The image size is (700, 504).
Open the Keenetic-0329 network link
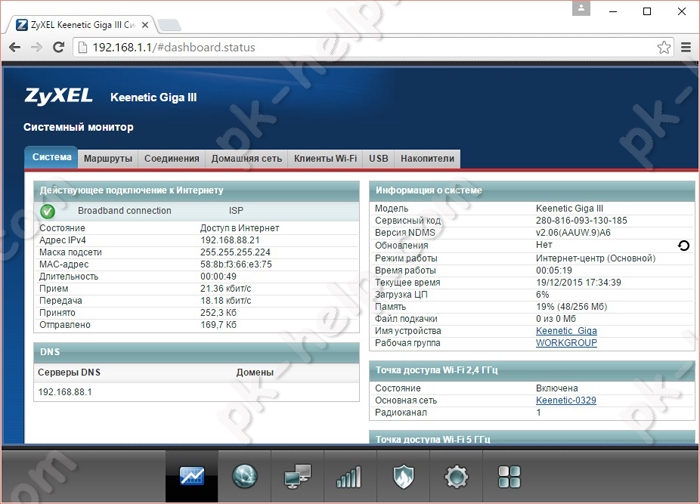[566, 400]
